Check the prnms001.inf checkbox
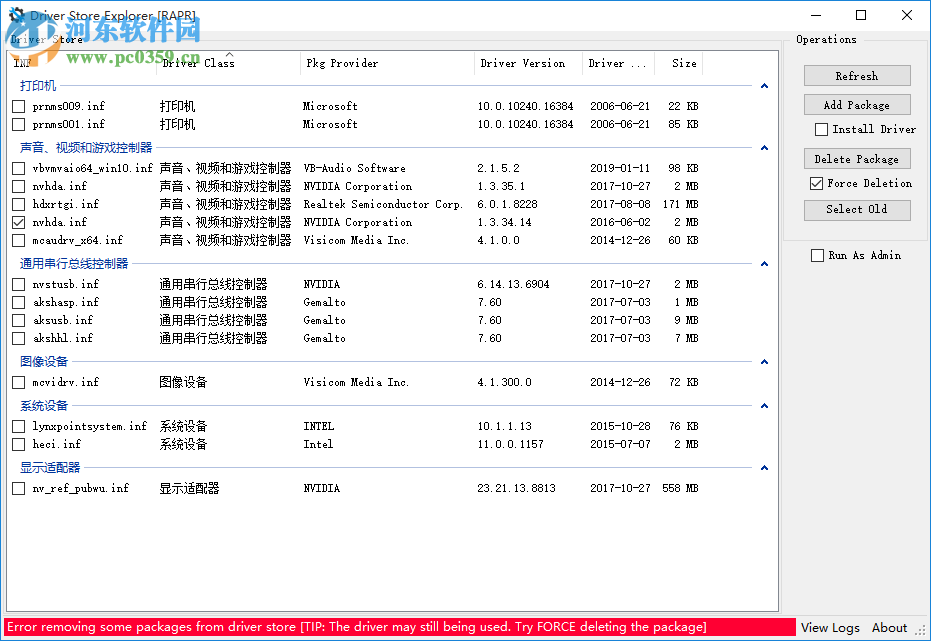 (x=18, y=124)
